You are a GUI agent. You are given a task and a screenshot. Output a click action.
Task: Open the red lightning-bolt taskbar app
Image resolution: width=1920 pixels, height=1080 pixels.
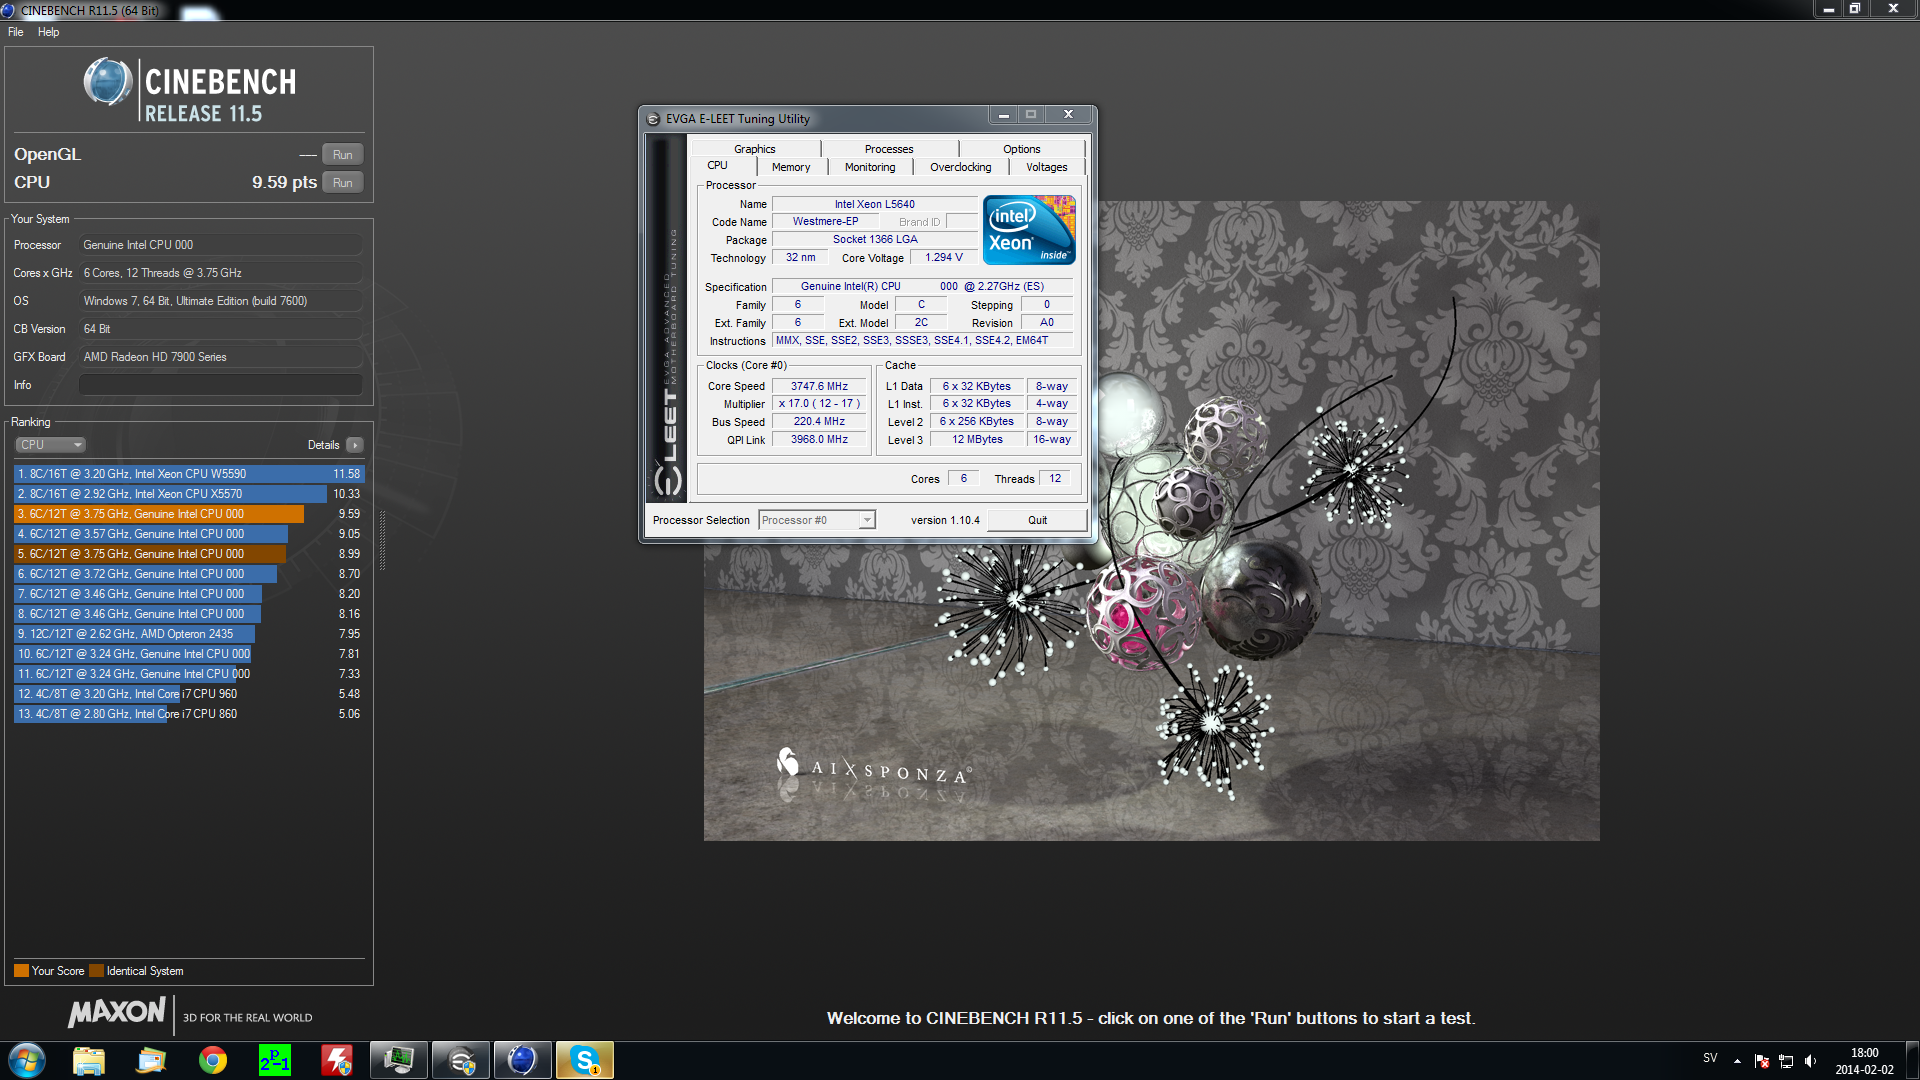point(337,1060)
